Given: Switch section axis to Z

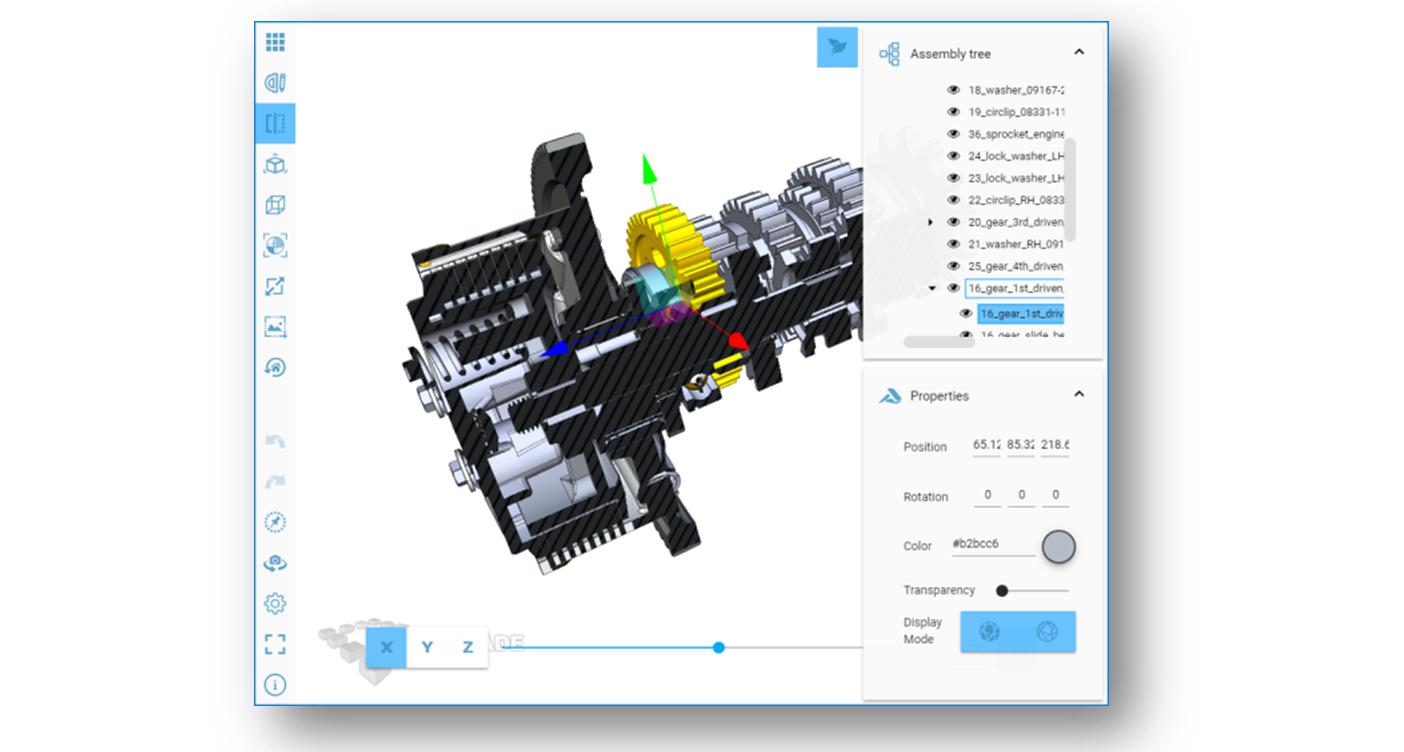Looking at the screenshot, I should [467, 648].
